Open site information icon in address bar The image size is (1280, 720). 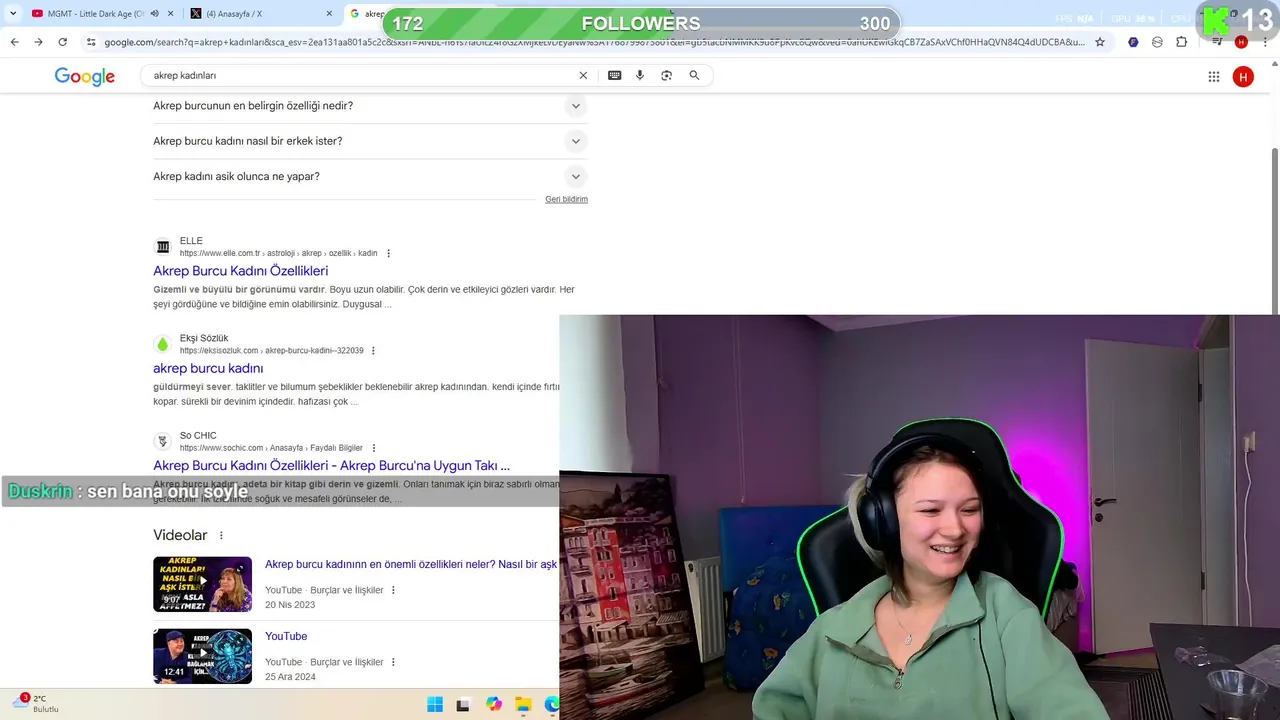(91, 42)
